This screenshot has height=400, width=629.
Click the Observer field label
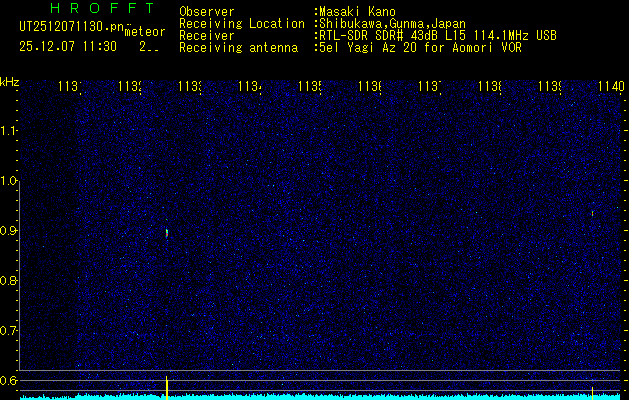click(206, 12)
